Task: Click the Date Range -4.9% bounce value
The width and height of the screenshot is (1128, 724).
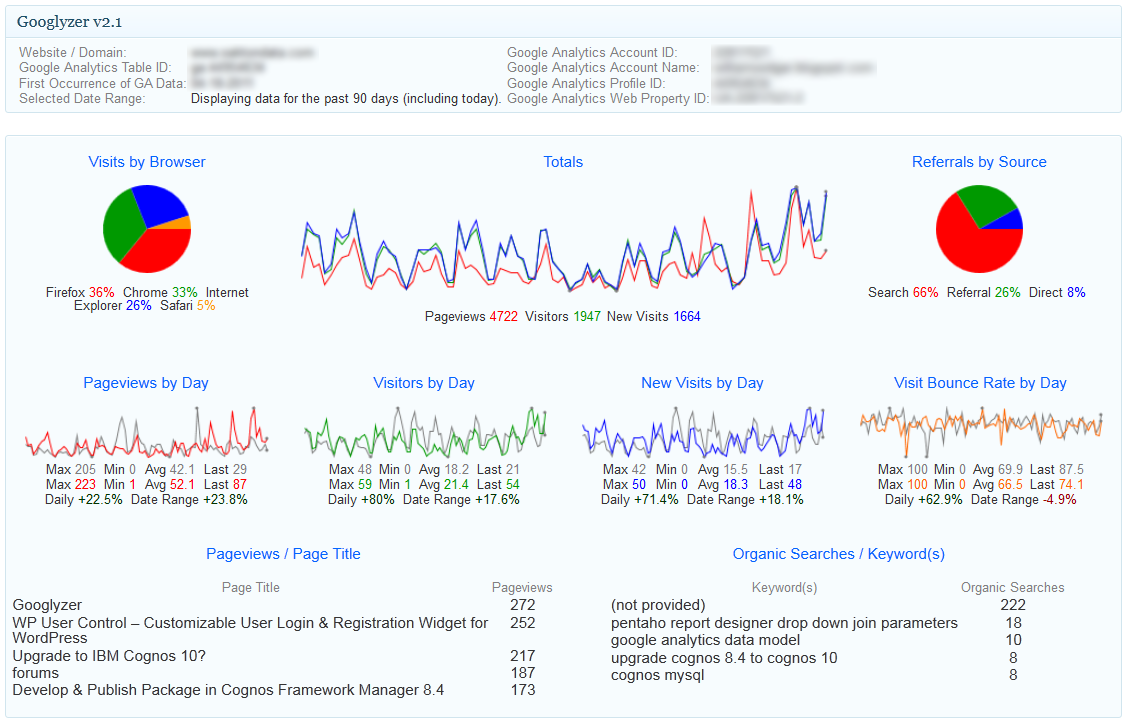Action: click(x=1024, y=499)
